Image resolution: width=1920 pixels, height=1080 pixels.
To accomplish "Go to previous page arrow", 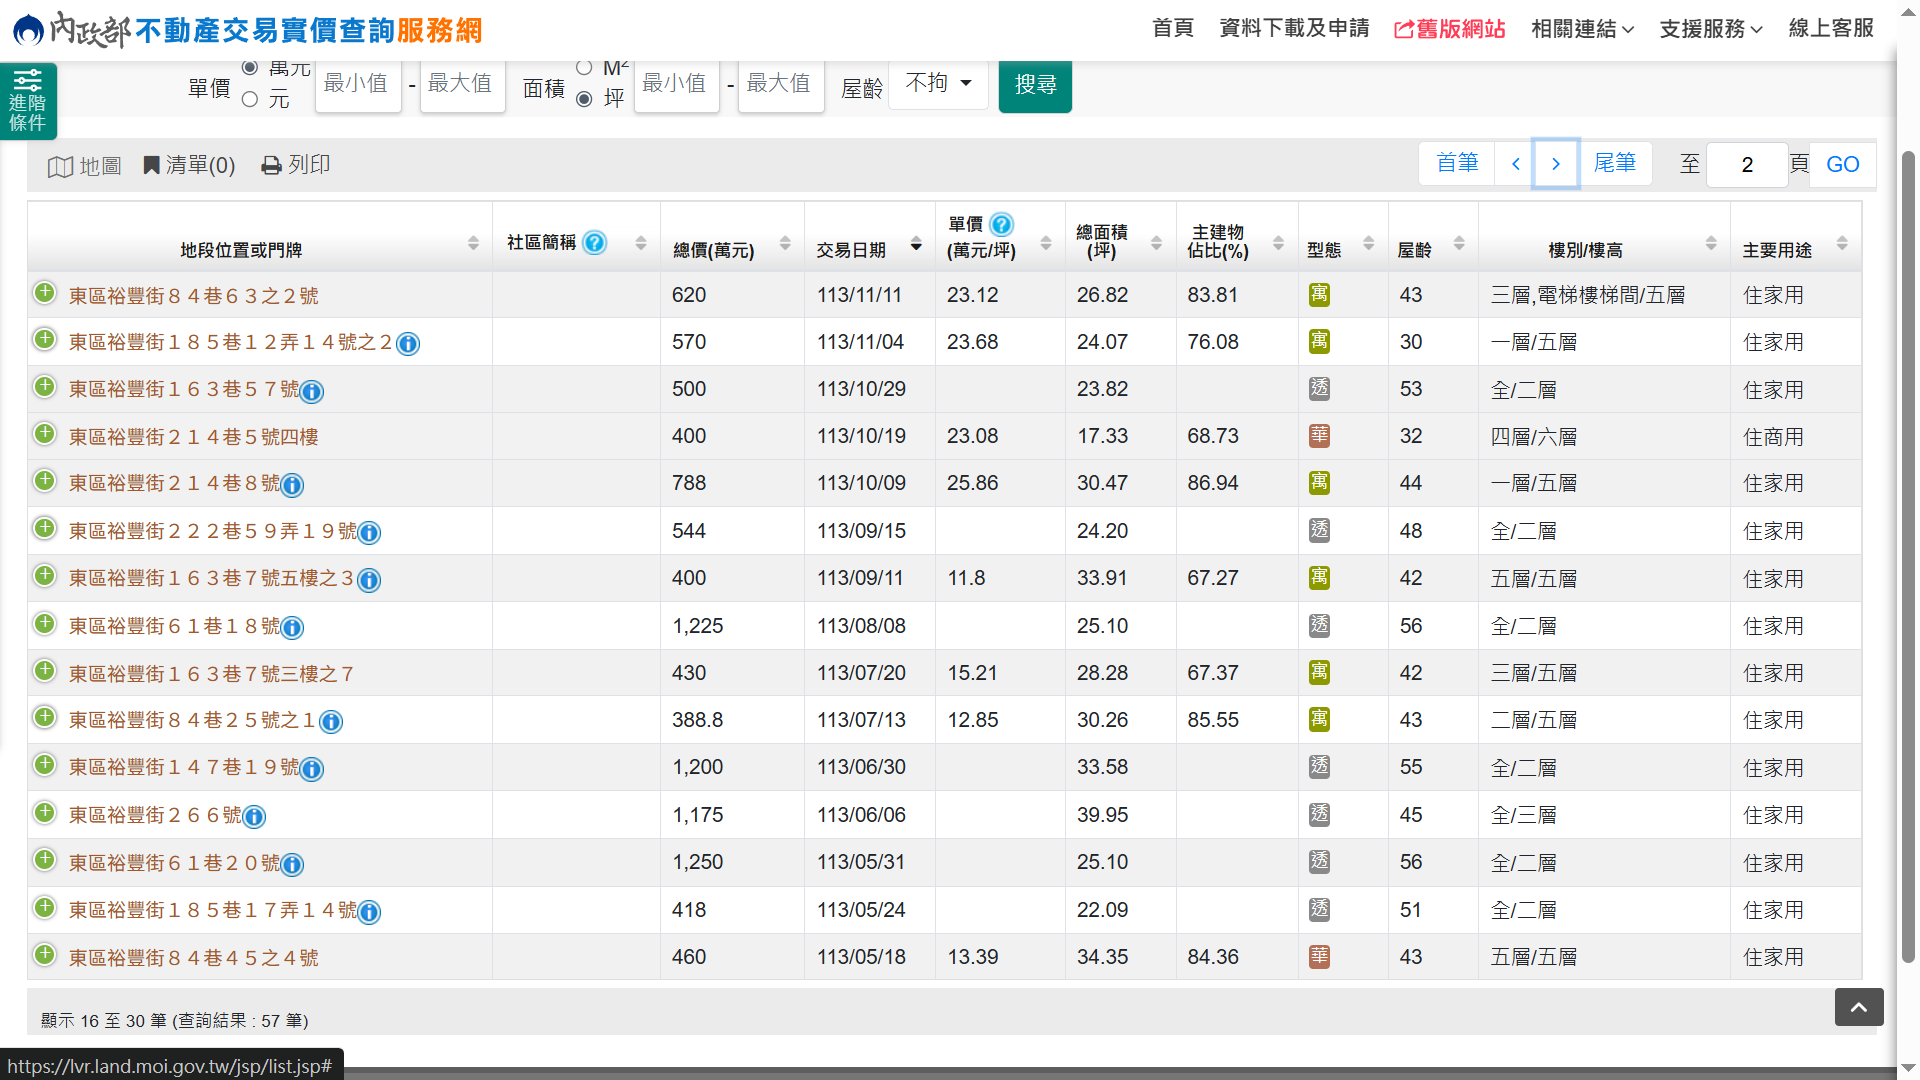I will pyautogui.click(x=1515, y=163).
